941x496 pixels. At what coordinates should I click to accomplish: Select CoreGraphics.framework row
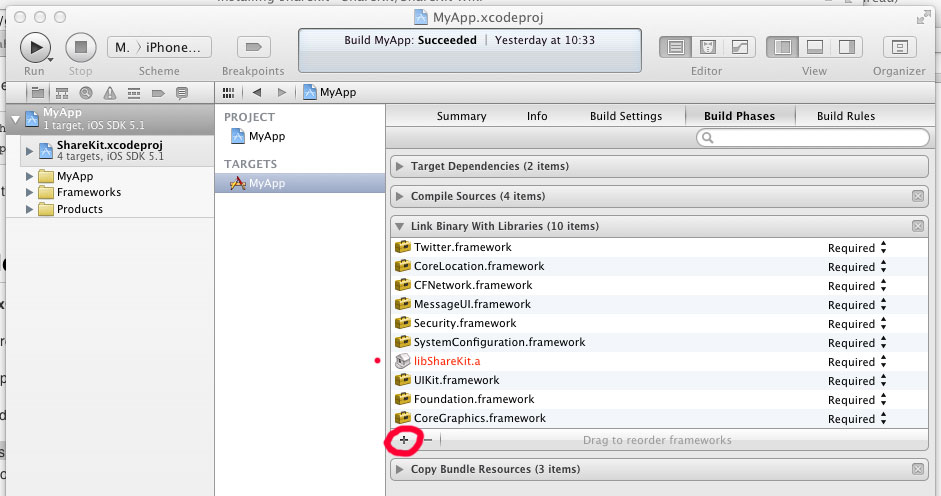click(659, 419)
